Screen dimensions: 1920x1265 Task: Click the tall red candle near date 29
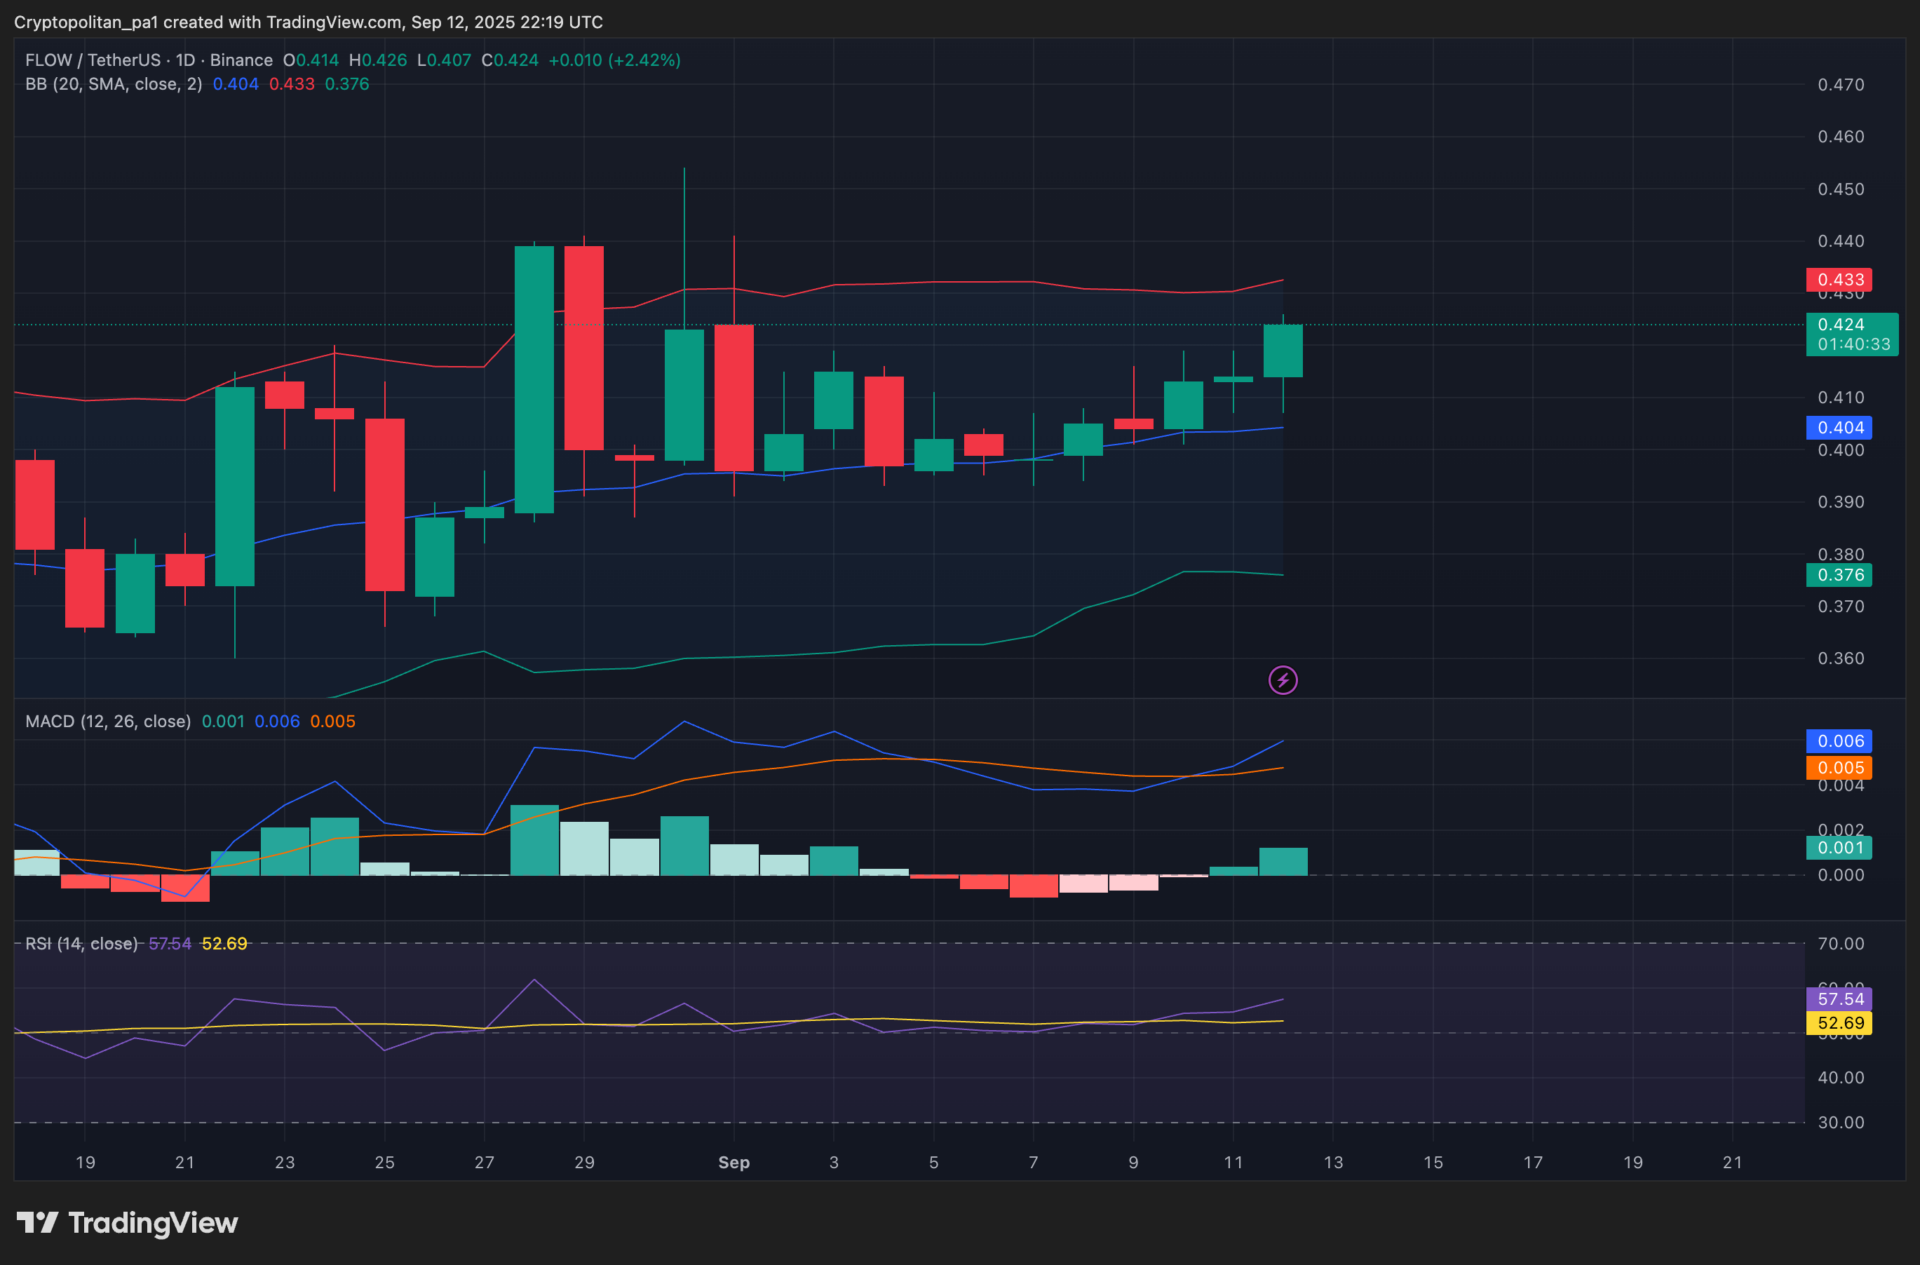pos(584,348)
